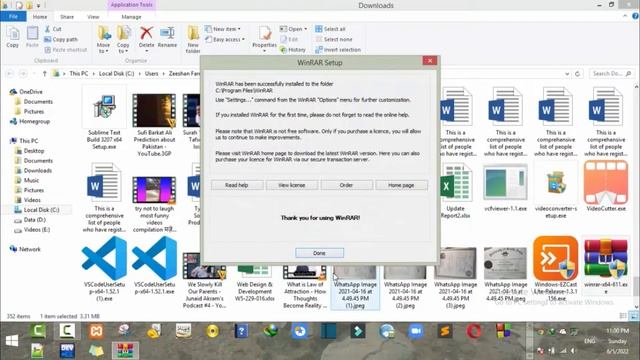The width and height of the screenshot is (640, 360).
Task: Click Copy path in the ribbon
Action: click(61, 40)
